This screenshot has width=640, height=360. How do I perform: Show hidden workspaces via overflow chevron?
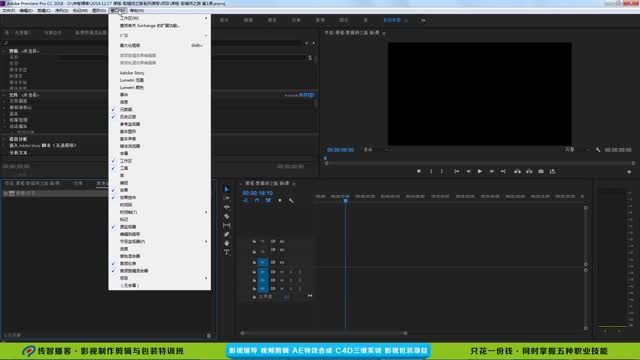(x=423, y=20)
